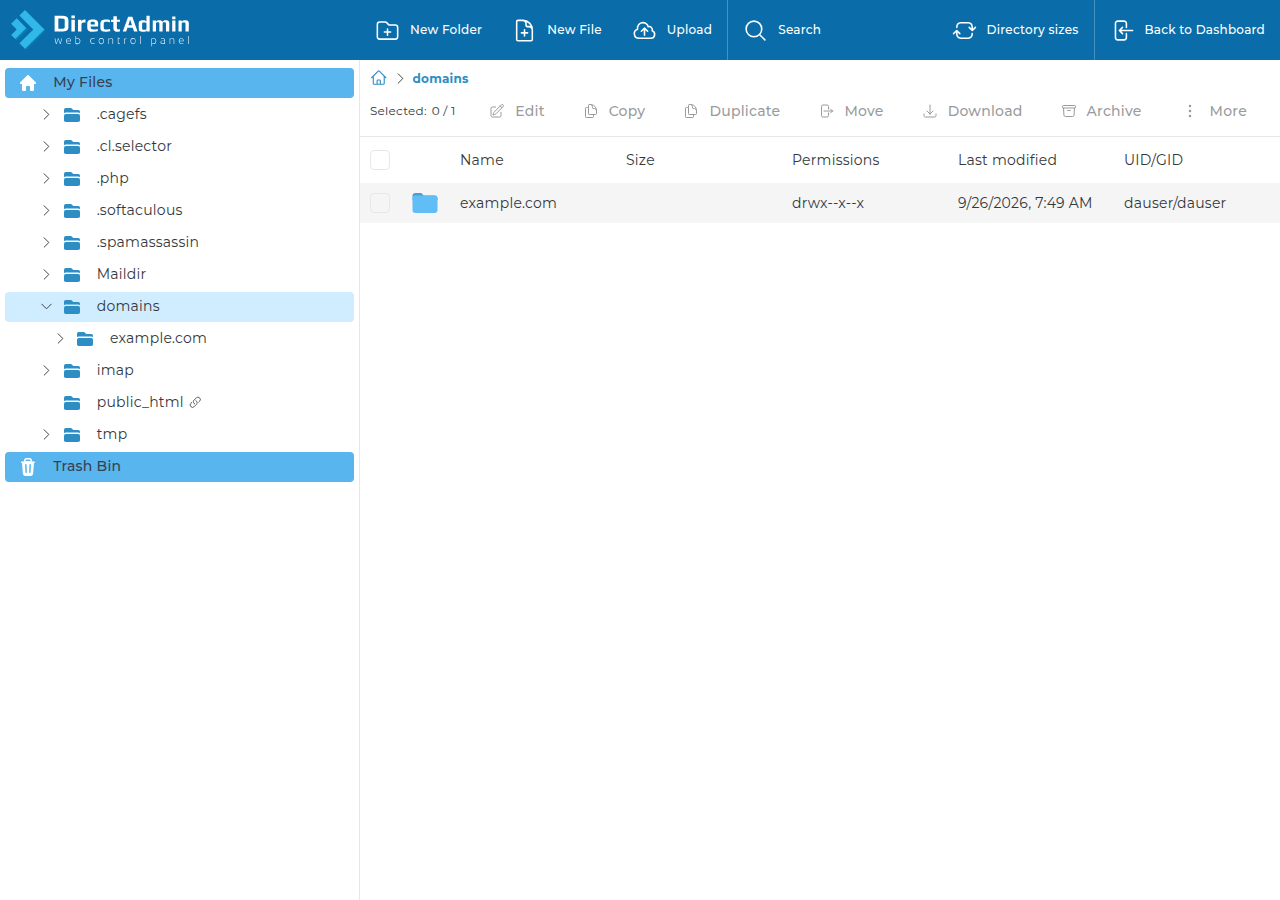Open Search via magnifier icon
1280x900 pixels.
click(x=755, y=30)
